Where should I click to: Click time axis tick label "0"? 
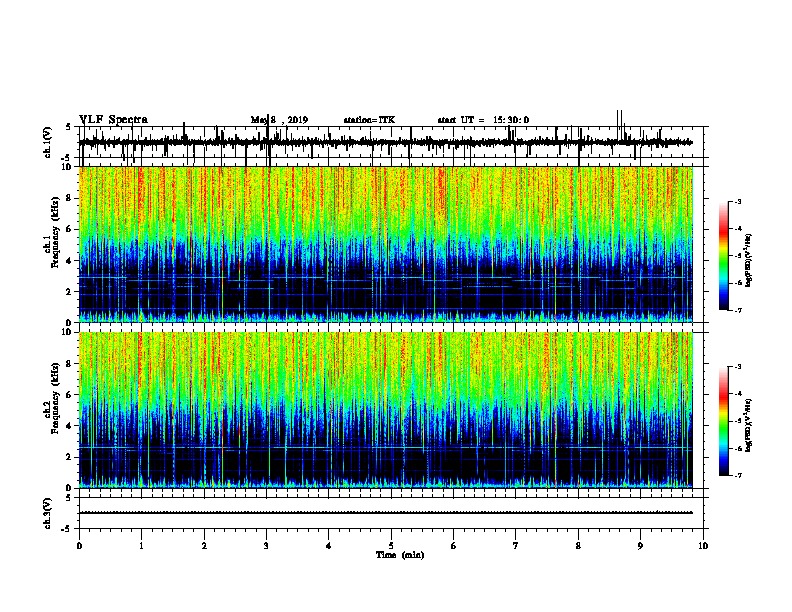pyautogui.click(x=79, y=546)
